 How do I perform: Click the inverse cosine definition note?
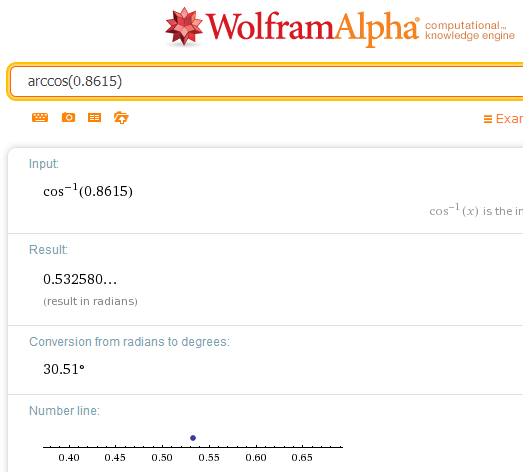click(476, 210)
